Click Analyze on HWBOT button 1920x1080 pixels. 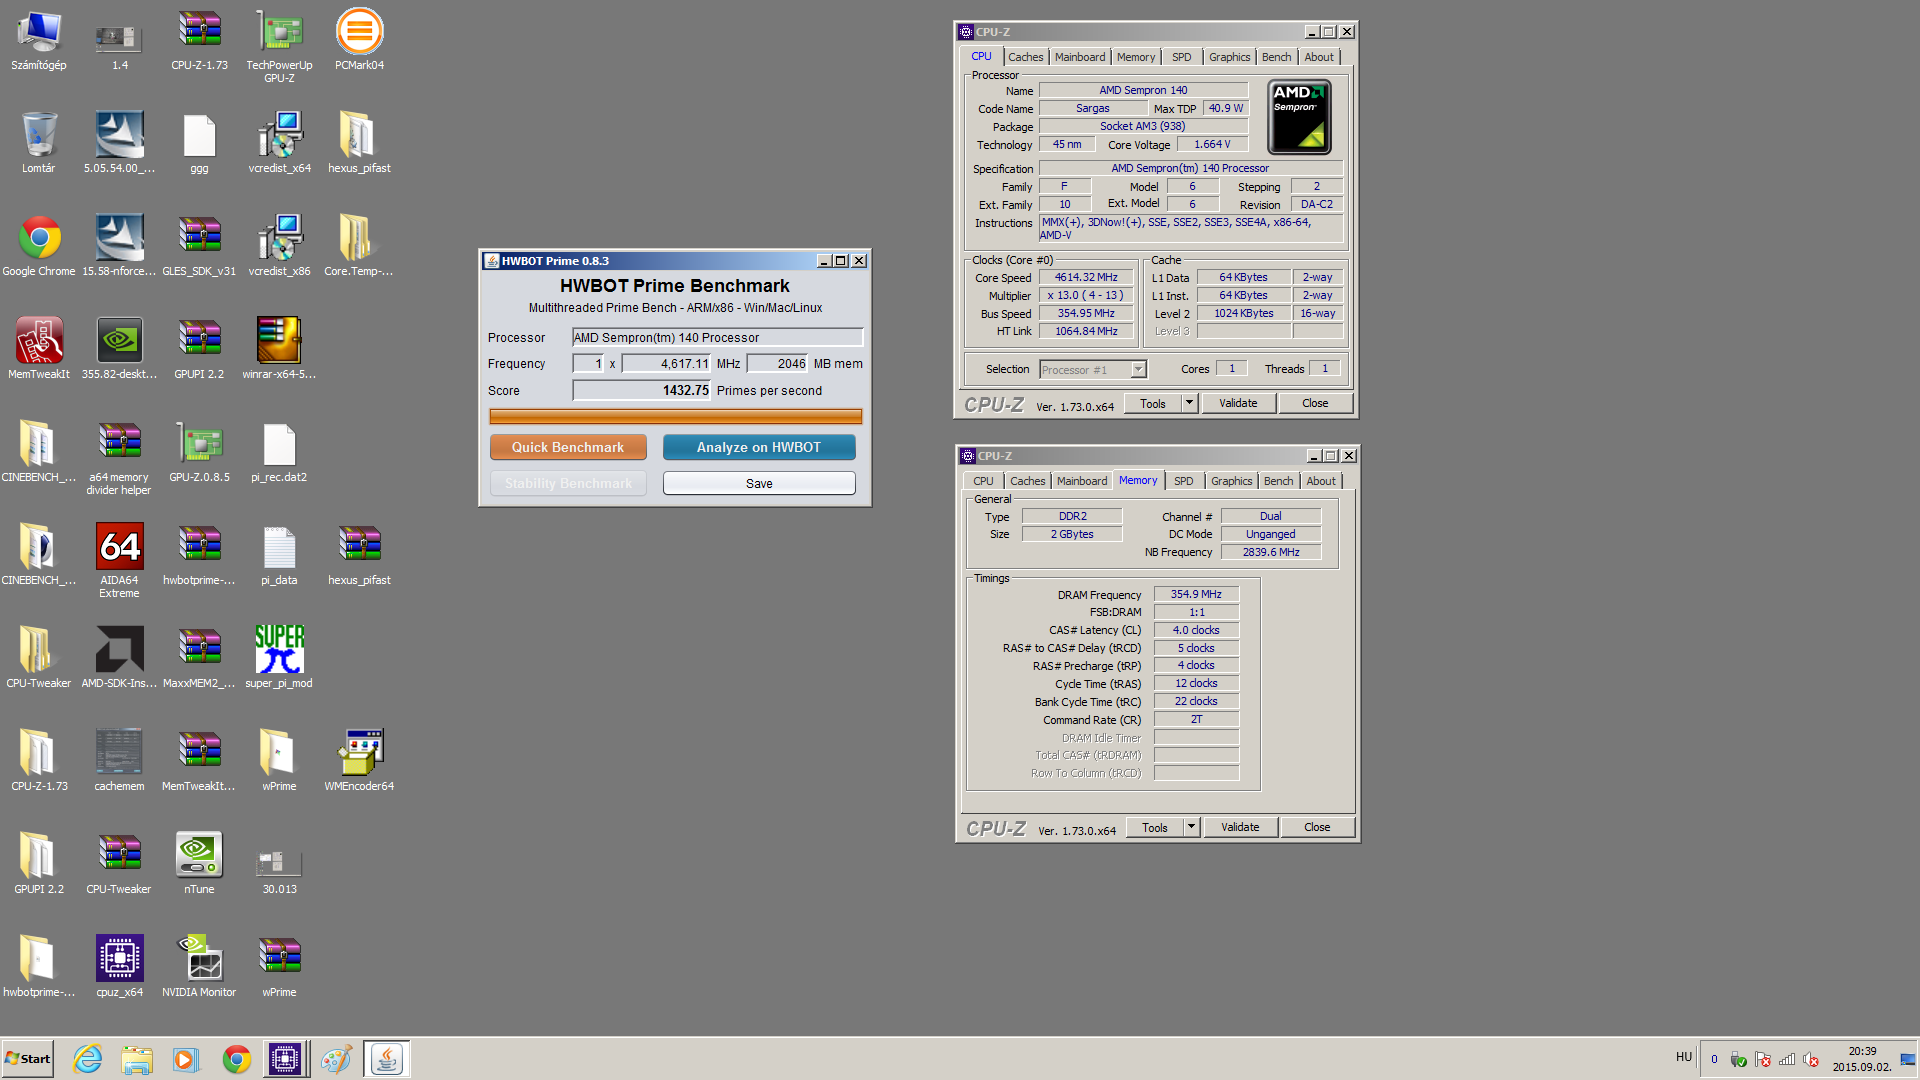click(x=759, y=447)
